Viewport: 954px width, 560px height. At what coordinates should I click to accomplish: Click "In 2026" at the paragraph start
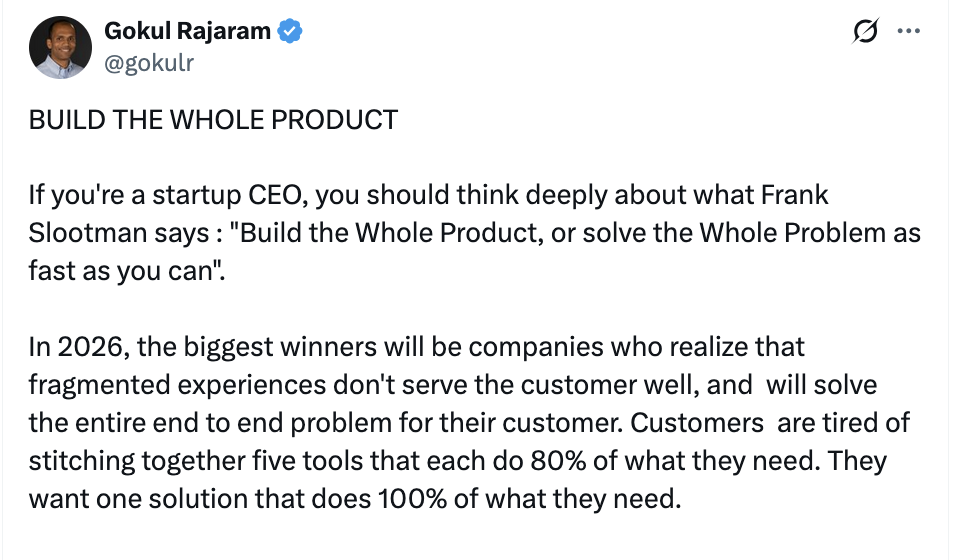pos(67,347)
